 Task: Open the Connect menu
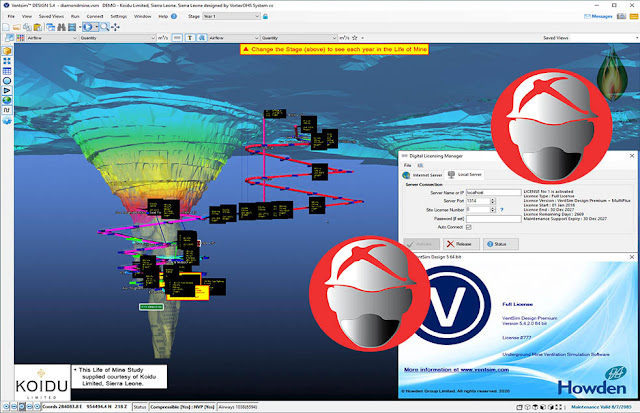point(95,16)
